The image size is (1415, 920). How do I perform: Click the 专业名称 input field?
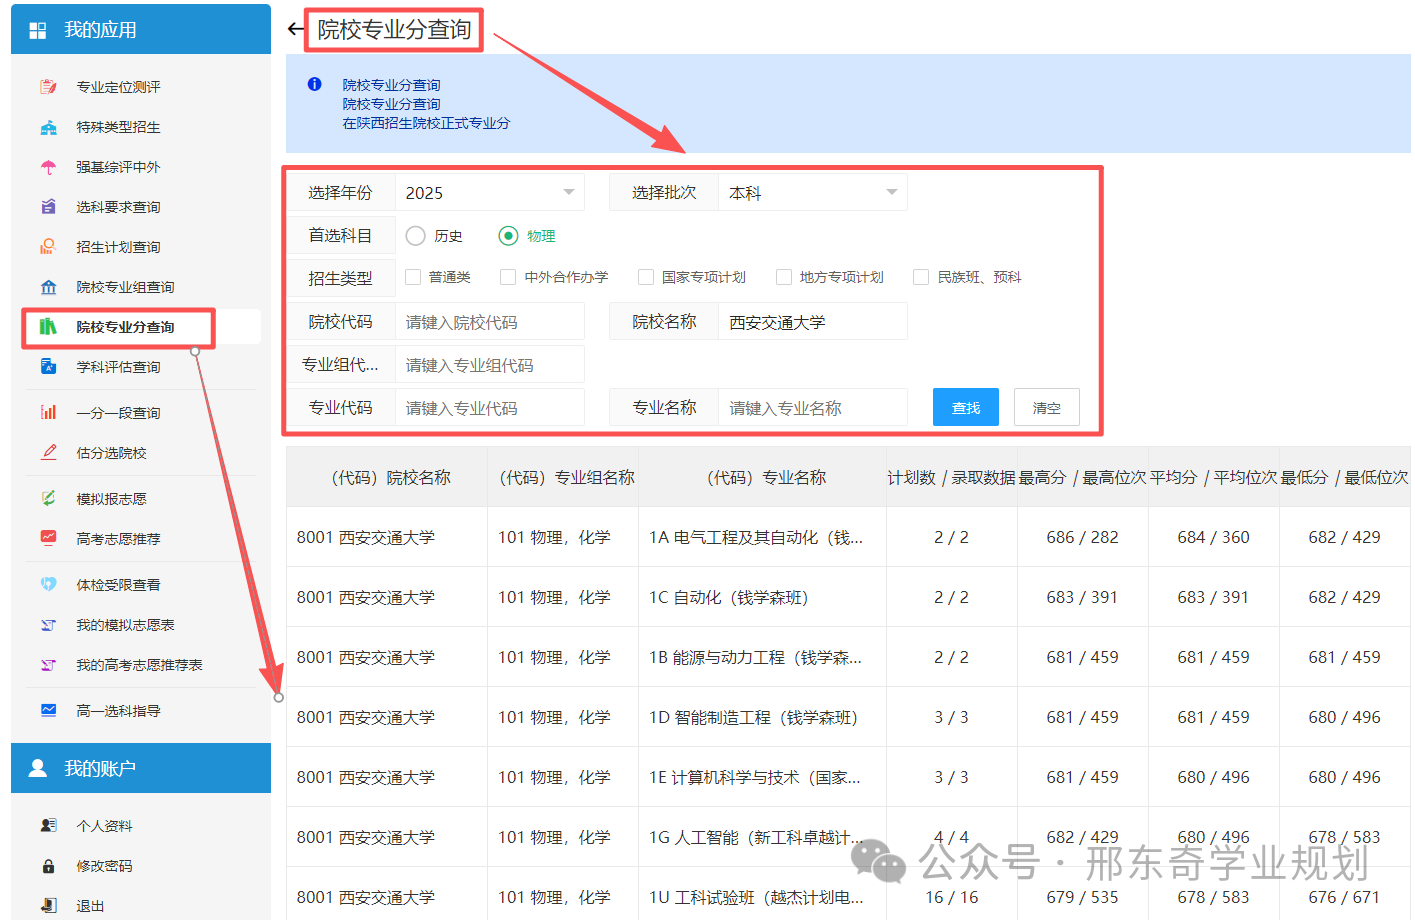coord(812,408)
